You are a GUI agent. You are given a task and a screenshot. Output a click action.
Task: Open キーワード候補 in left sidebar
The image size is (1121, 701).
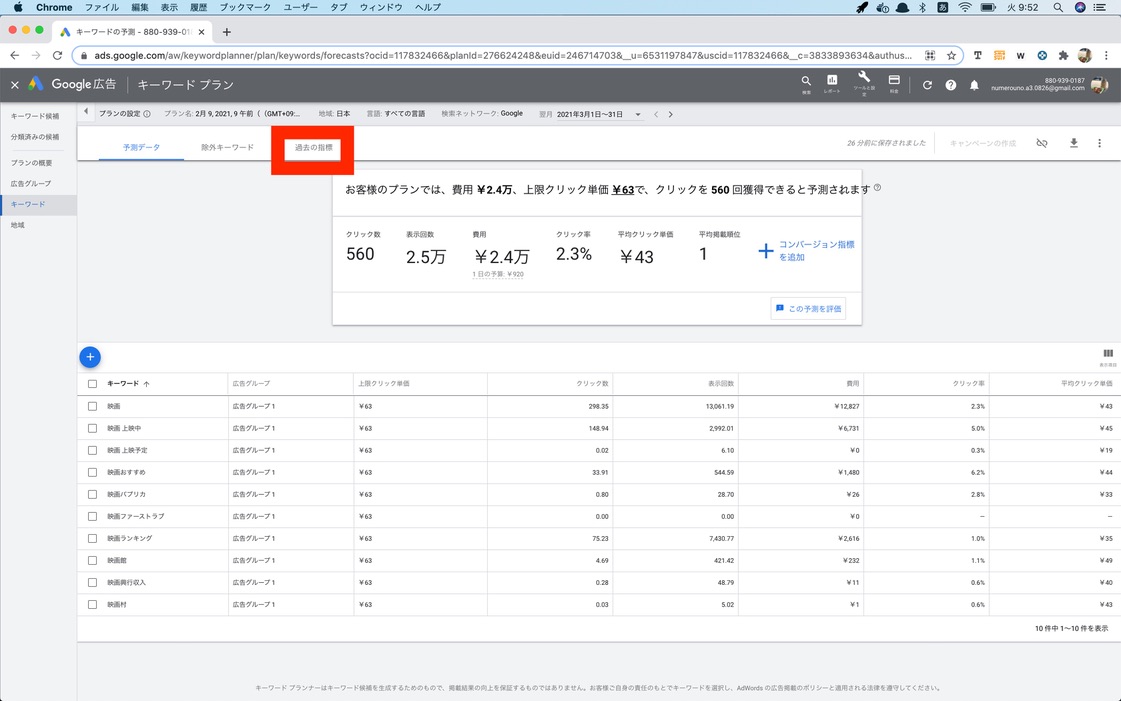click(x=35, y=116)
